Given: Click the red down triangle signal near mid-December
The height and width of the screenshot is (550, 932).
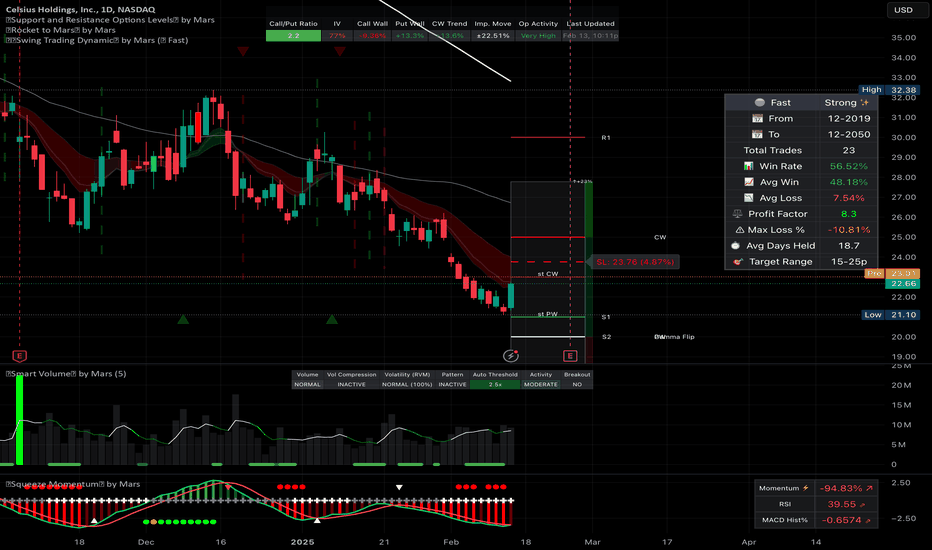Looking at the screenshot, I should 243,52.
